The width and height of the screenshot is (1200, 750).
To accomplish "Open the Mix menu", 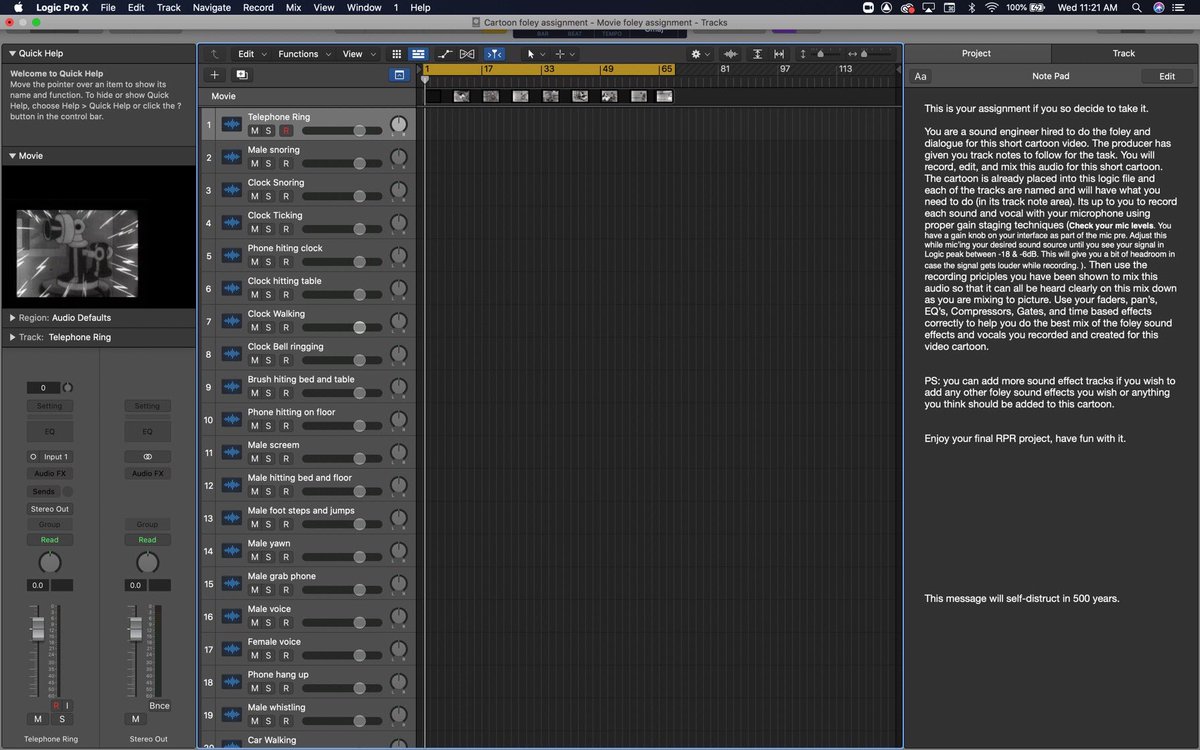I will [x=293, y=7].
